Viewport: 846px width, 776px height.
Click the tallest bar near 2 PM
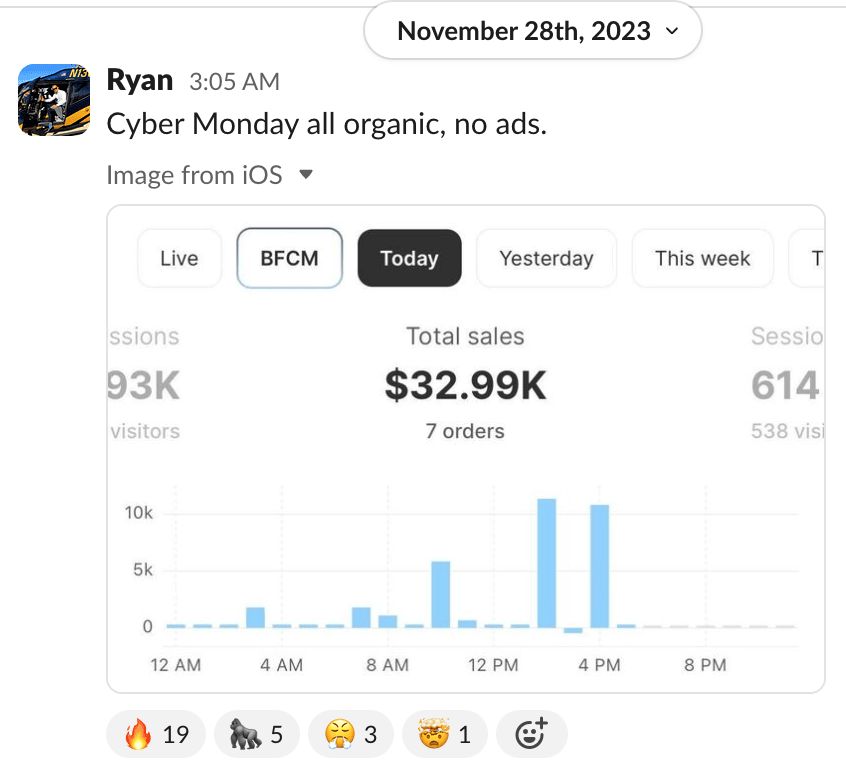[547, 563]
